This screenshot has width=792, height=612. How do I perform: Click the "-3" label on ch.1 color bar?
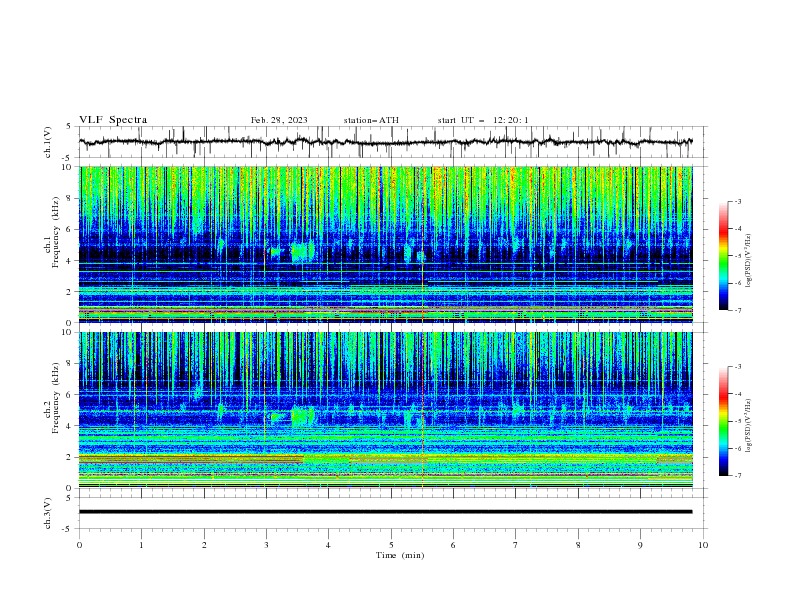738,201
